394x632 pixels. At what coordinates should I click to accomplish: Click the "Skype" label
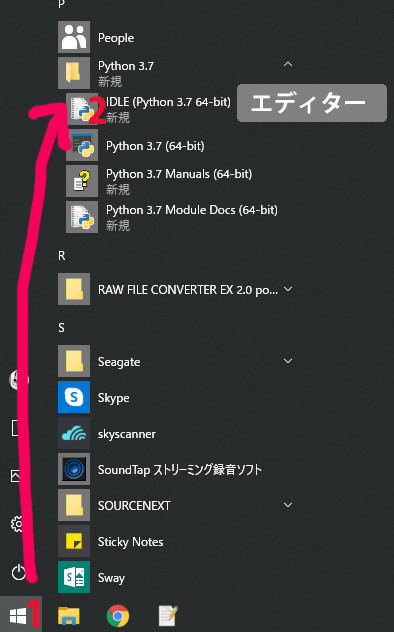(114, 398)
